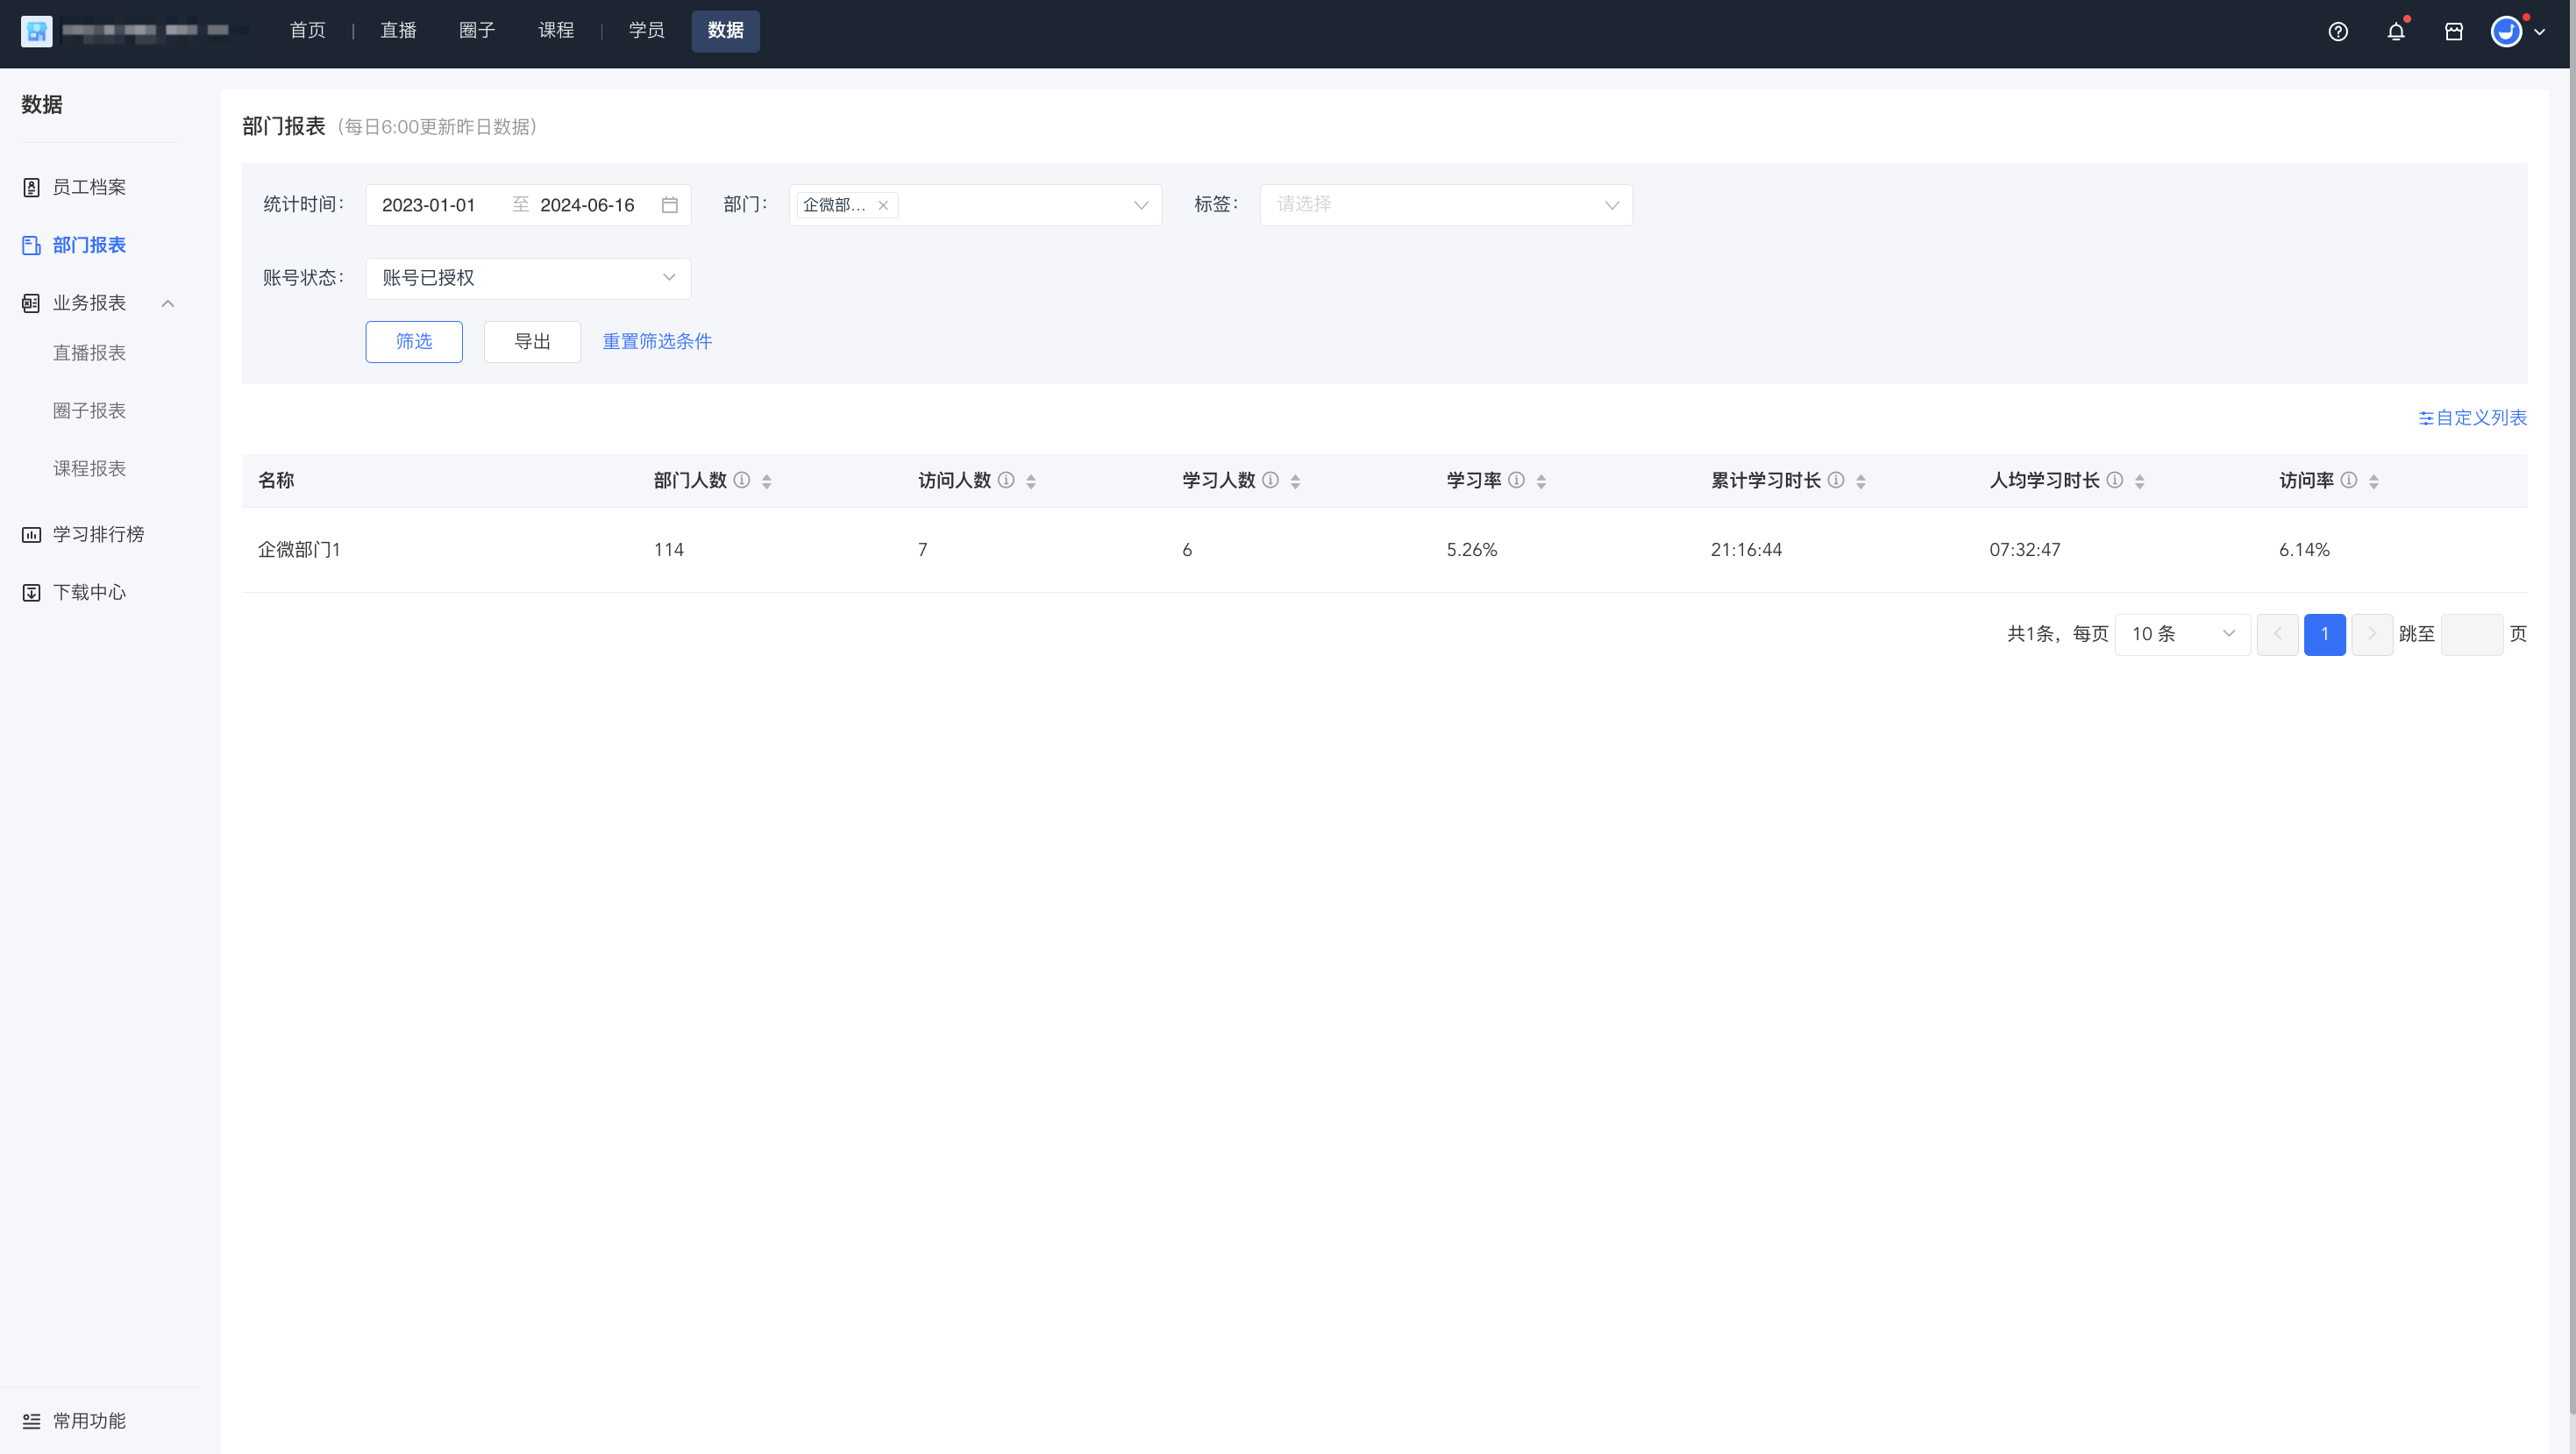Sort table by 访问率 column

pyautogui.click(x=2374, y=481)
